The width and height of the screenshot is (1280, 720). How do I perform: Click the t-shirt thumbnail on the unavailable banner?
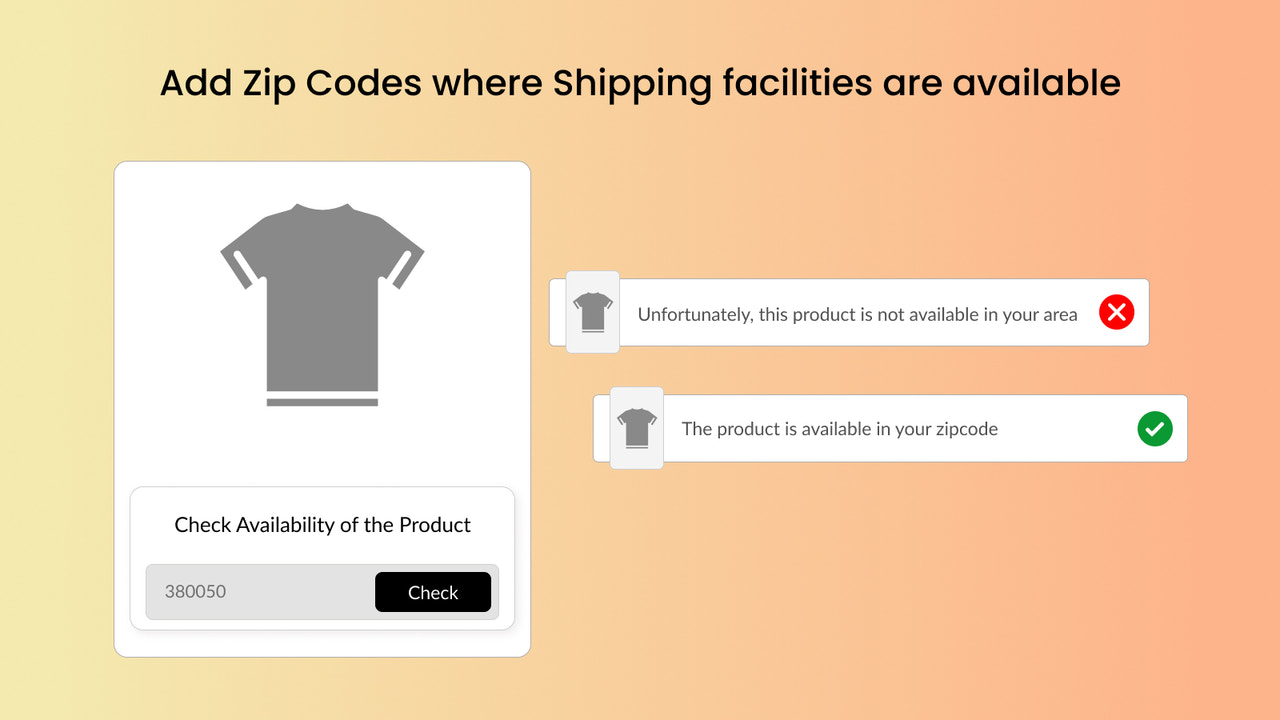tap(593, 312)
